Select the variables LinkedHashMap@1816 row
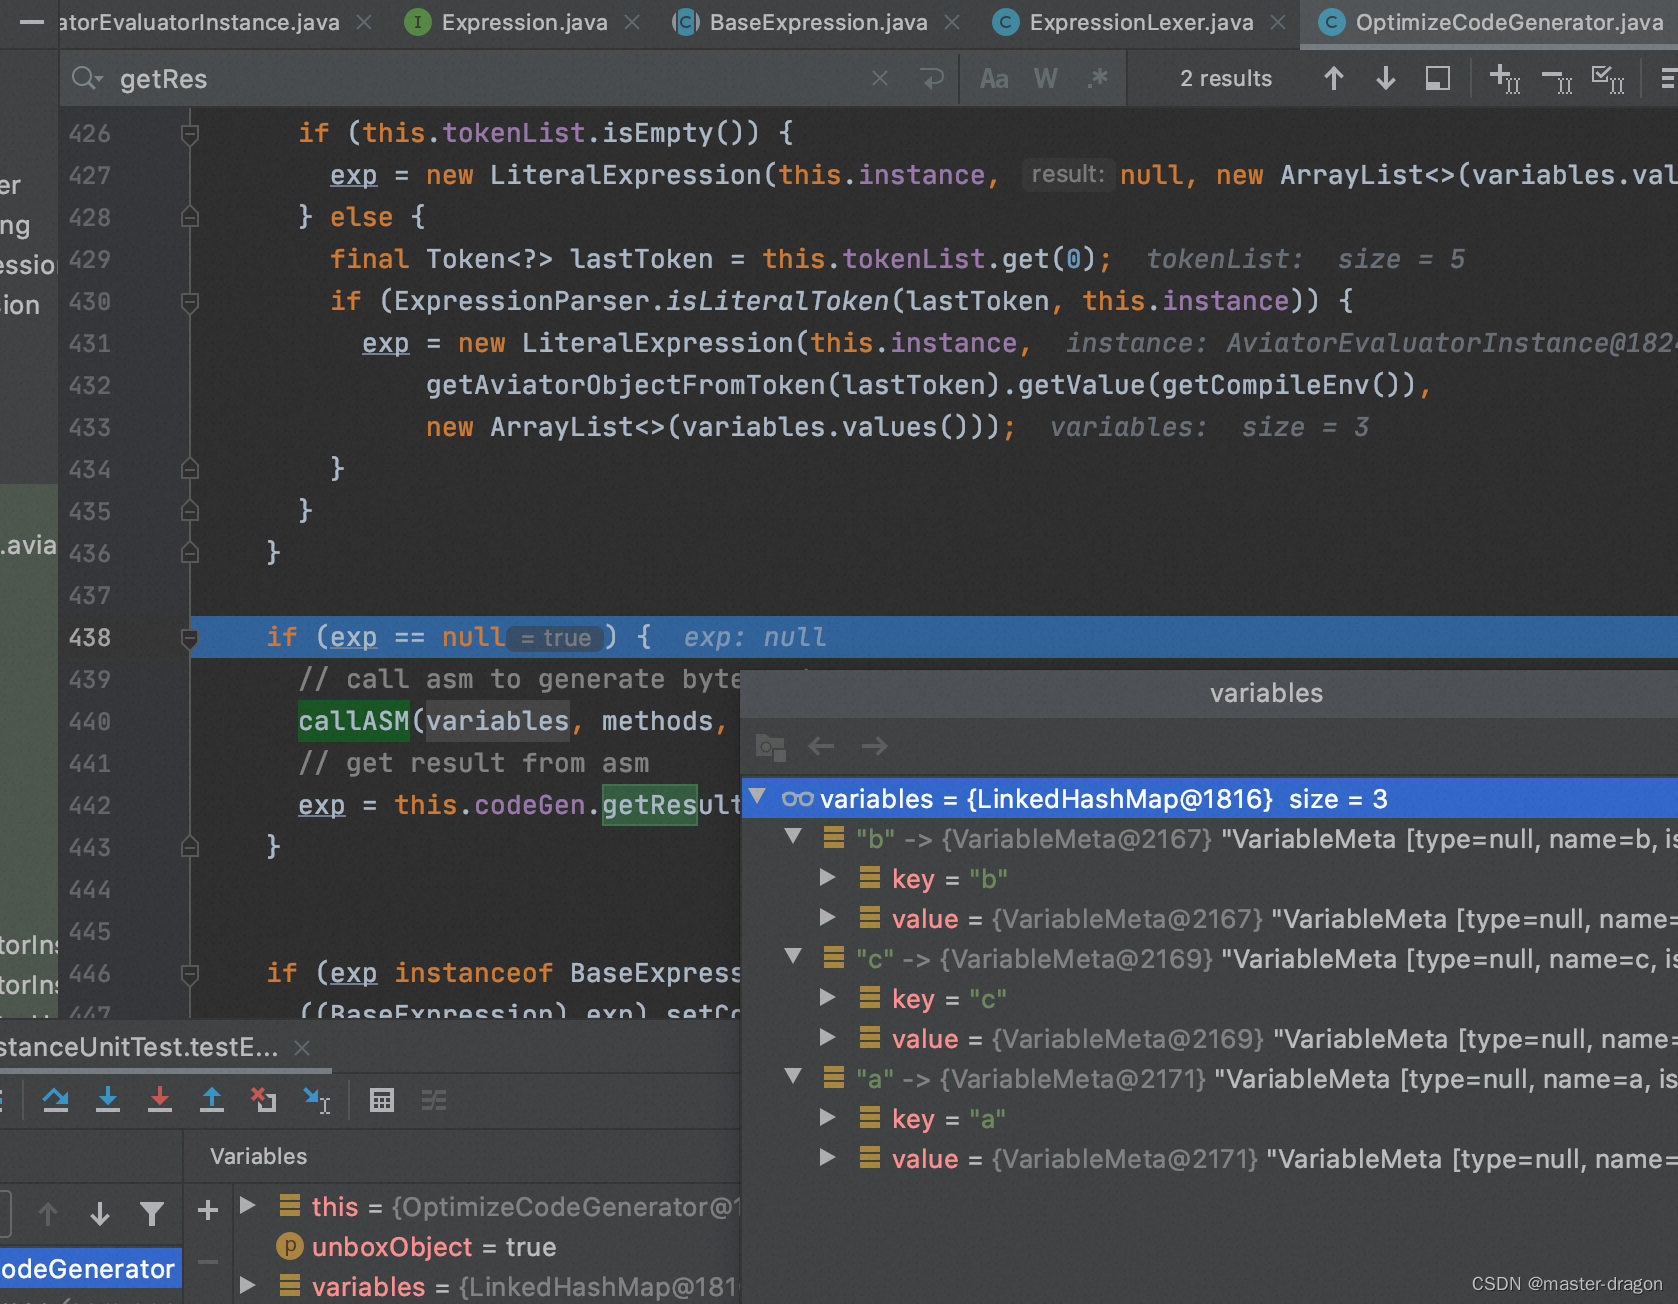1678x1304 pixels. pyautogui.click(x=1210, y=798)
